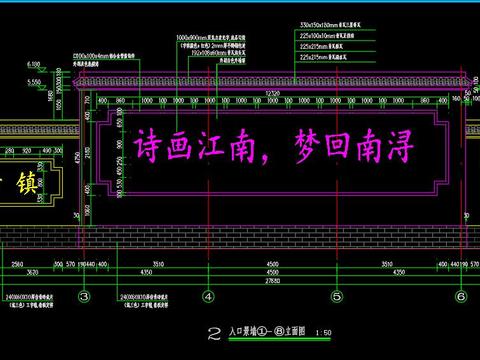Select the overall dimension 27880
This screenshot has width=480, height=360.
(273, 281)
